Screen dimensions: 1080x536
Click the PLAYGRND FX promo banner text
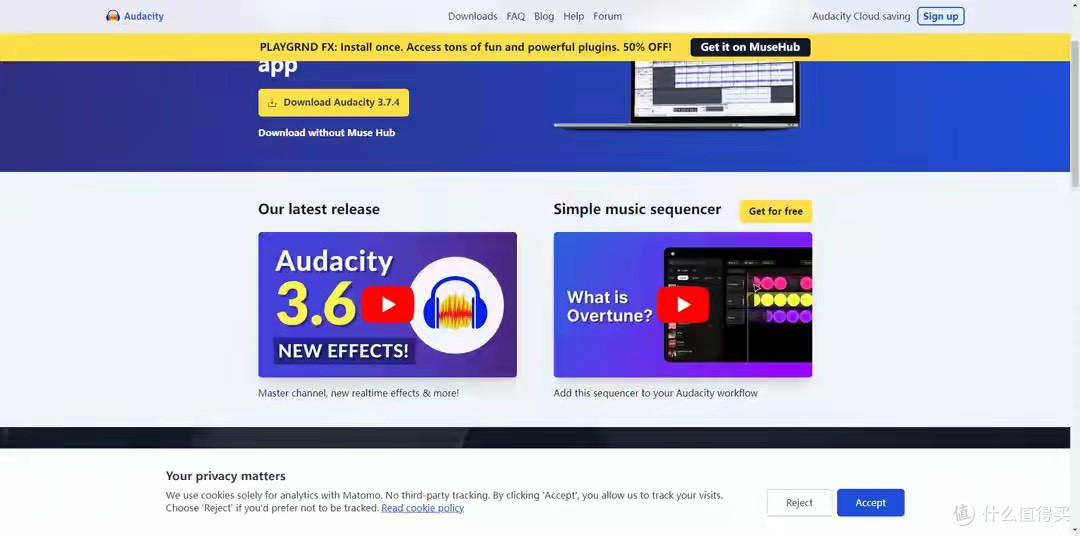coord(466,47)
